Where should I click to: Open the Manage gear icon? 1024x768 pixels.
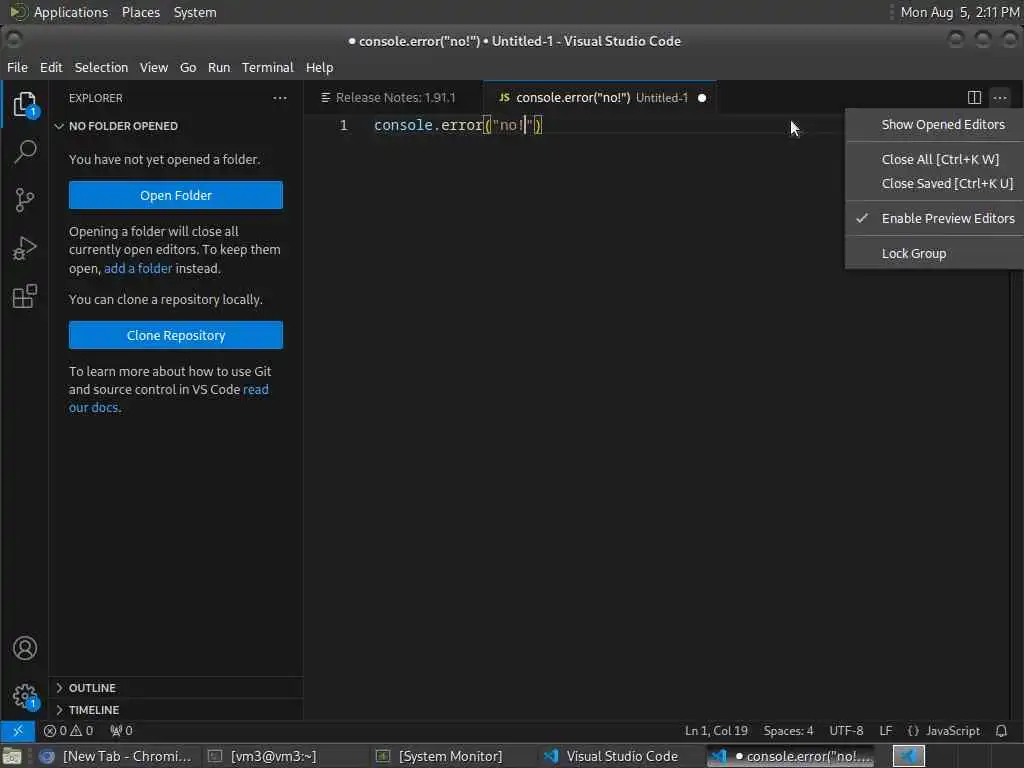click(25, 696)
